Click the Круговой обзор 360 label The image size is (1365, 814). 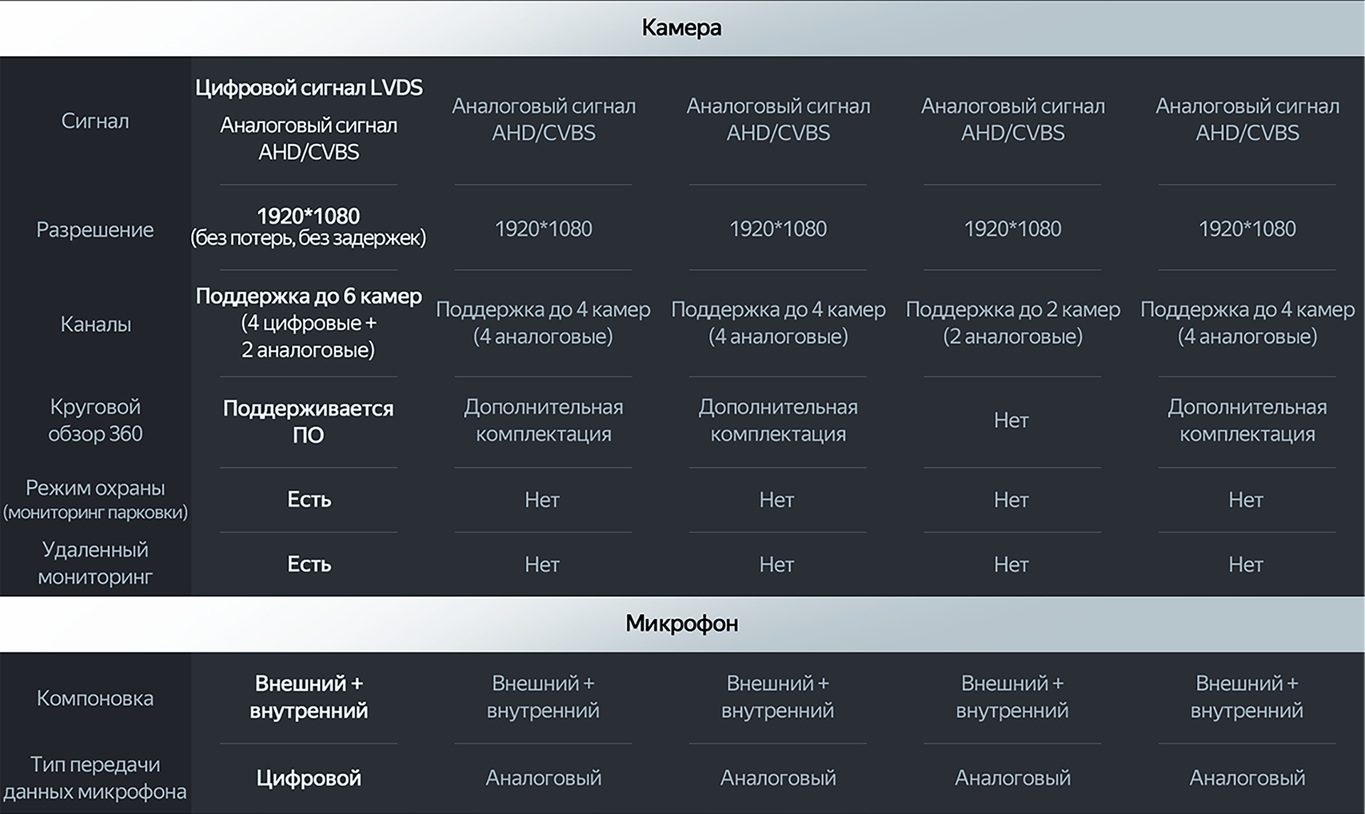tap(95, 420)
